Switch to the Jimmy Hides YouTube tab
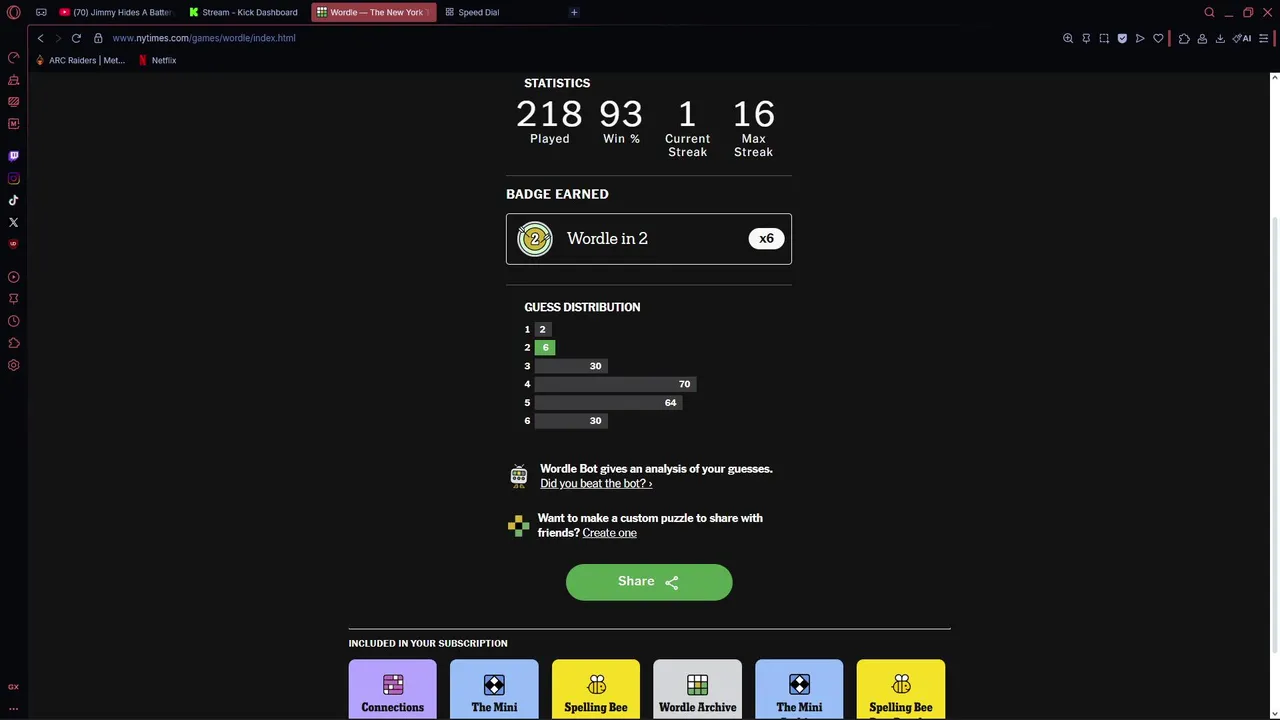This screenshot has width=1280, height=720. 116,12
